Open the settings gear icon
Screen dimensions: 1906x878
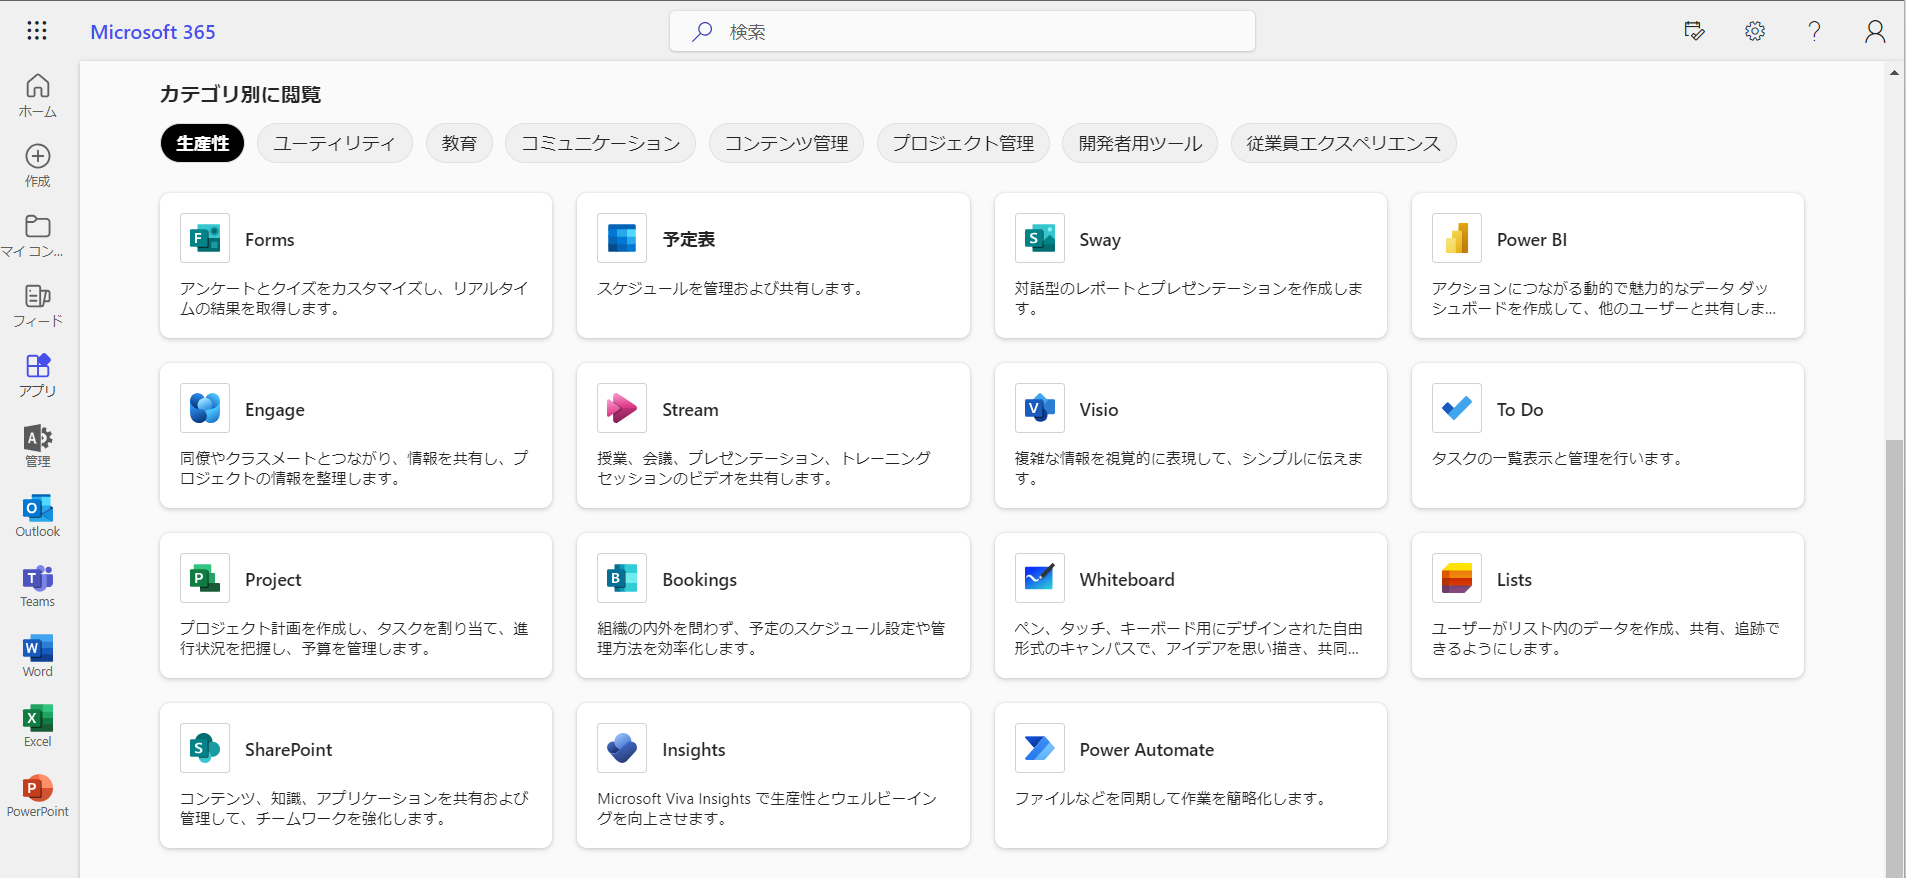[1755, 31]
